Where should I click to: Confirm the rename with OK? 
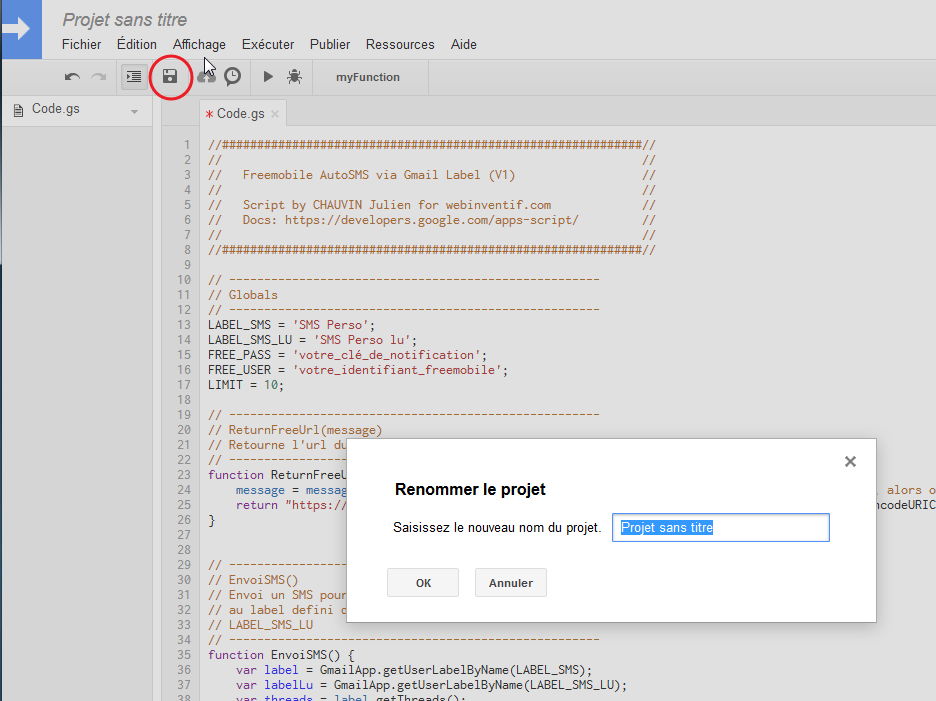click(423, 583)
